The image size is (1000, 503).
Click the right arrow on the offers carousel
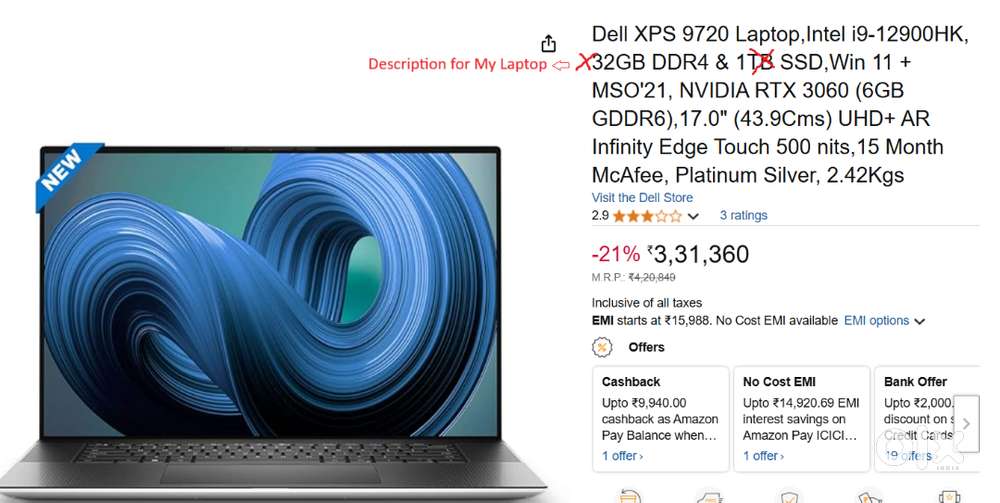[966, 423]
